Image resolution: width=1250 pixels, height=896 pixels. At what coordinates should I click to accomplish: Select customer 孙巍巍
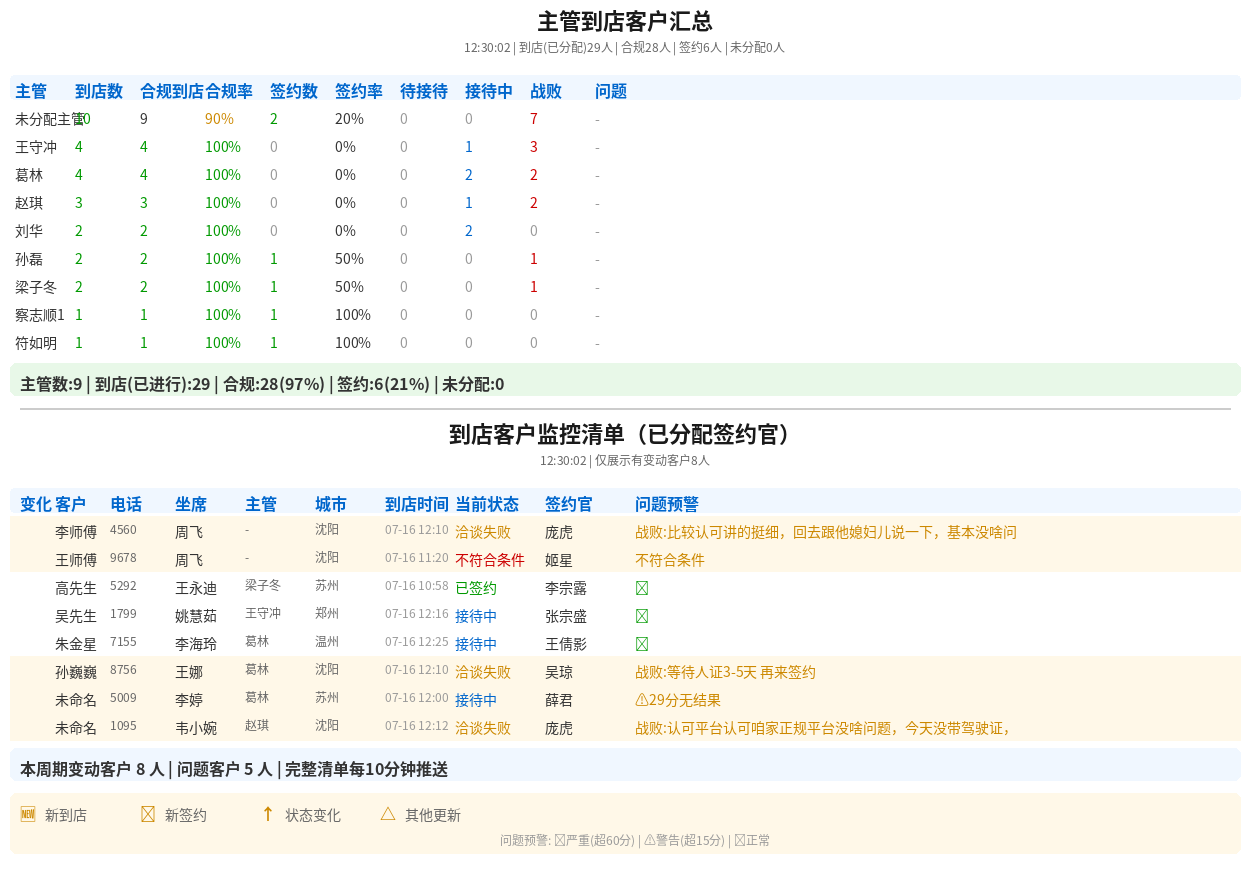tap(76, 672)
